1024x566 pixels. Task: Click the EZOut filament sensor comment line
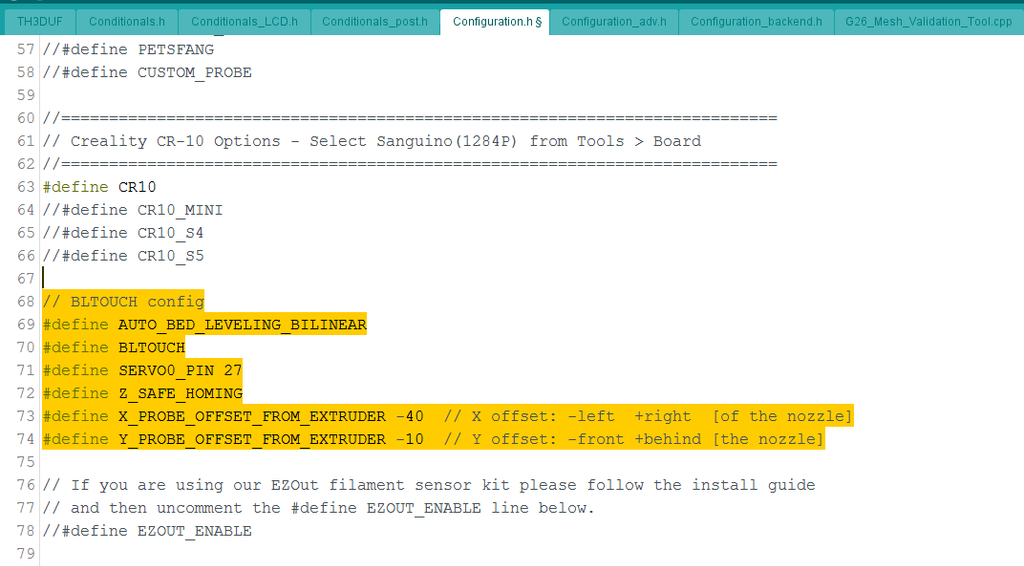429,485
